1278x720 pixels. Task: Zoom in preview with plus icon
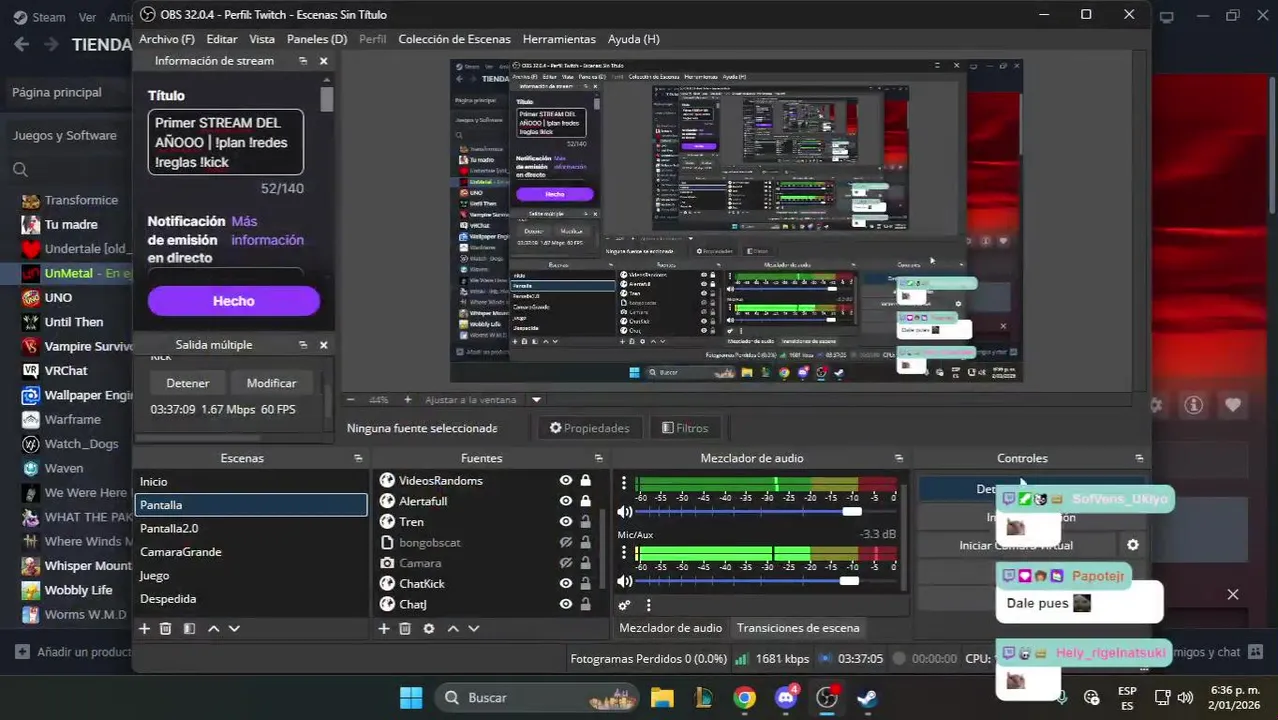tap(407, 399)
